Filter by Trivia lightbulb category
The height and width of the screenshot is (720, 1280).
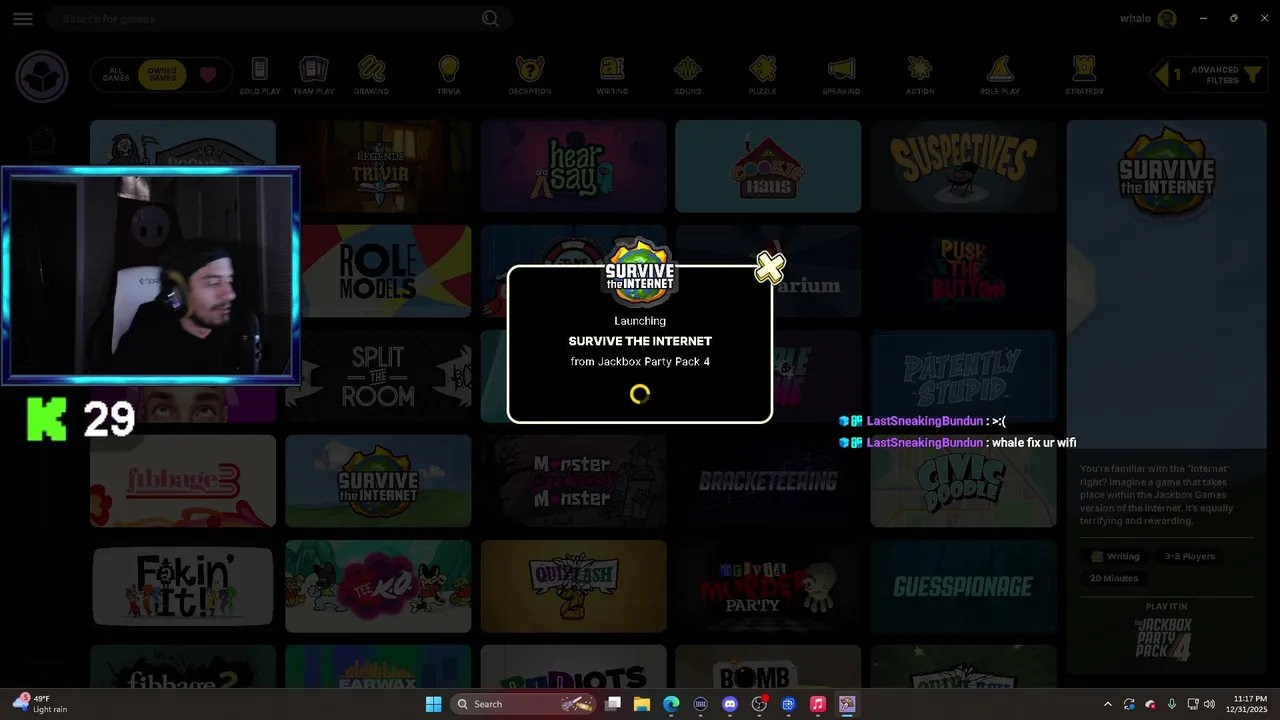(x=449, y=76)
